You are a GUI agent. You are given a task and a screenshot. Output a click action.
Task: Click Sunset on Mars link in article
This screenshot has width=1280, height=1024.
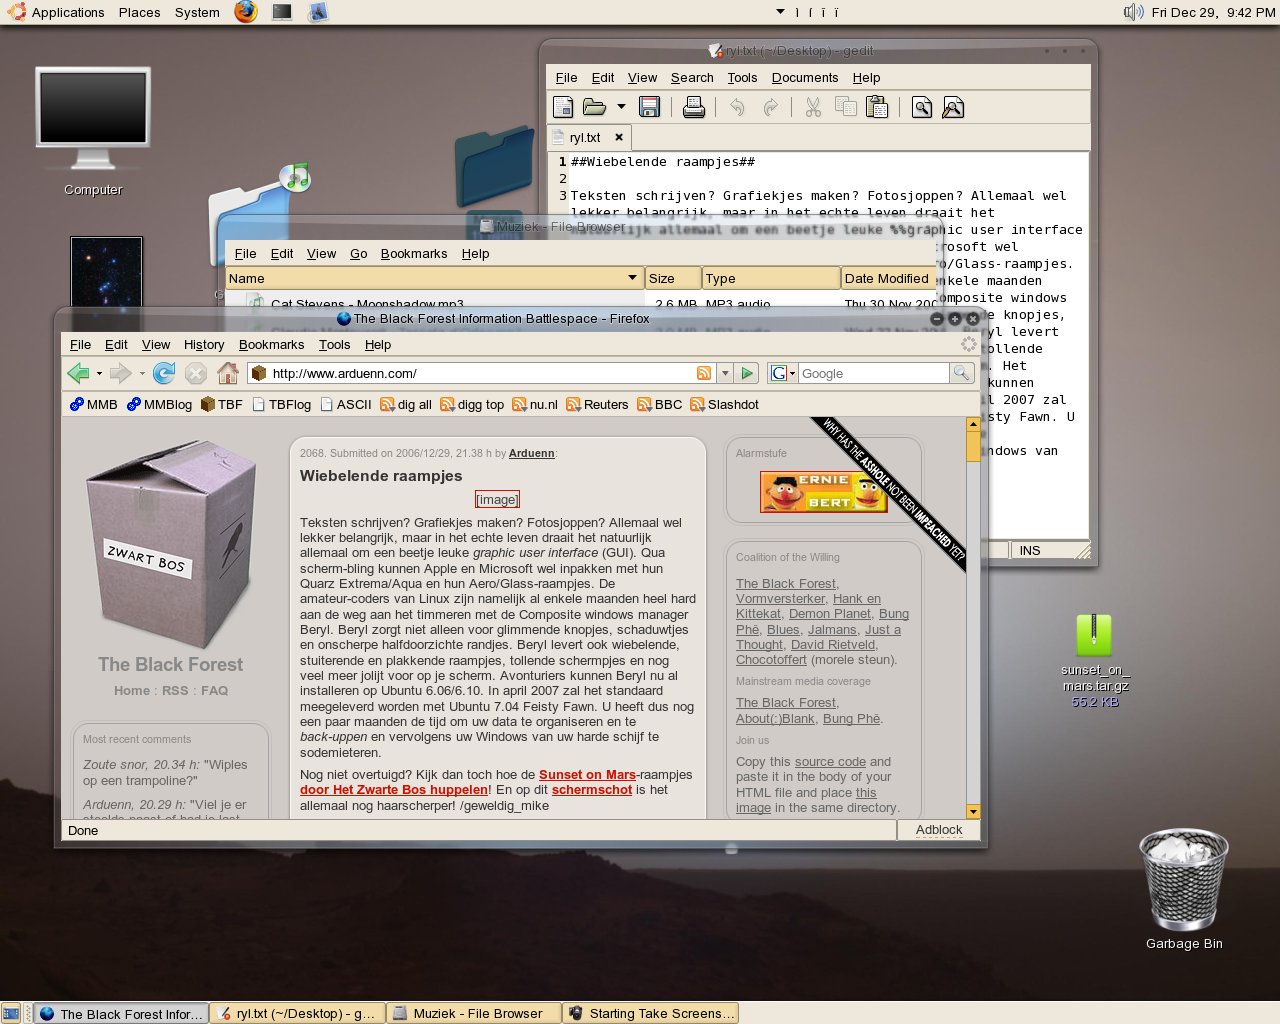[x=587, y=774]
